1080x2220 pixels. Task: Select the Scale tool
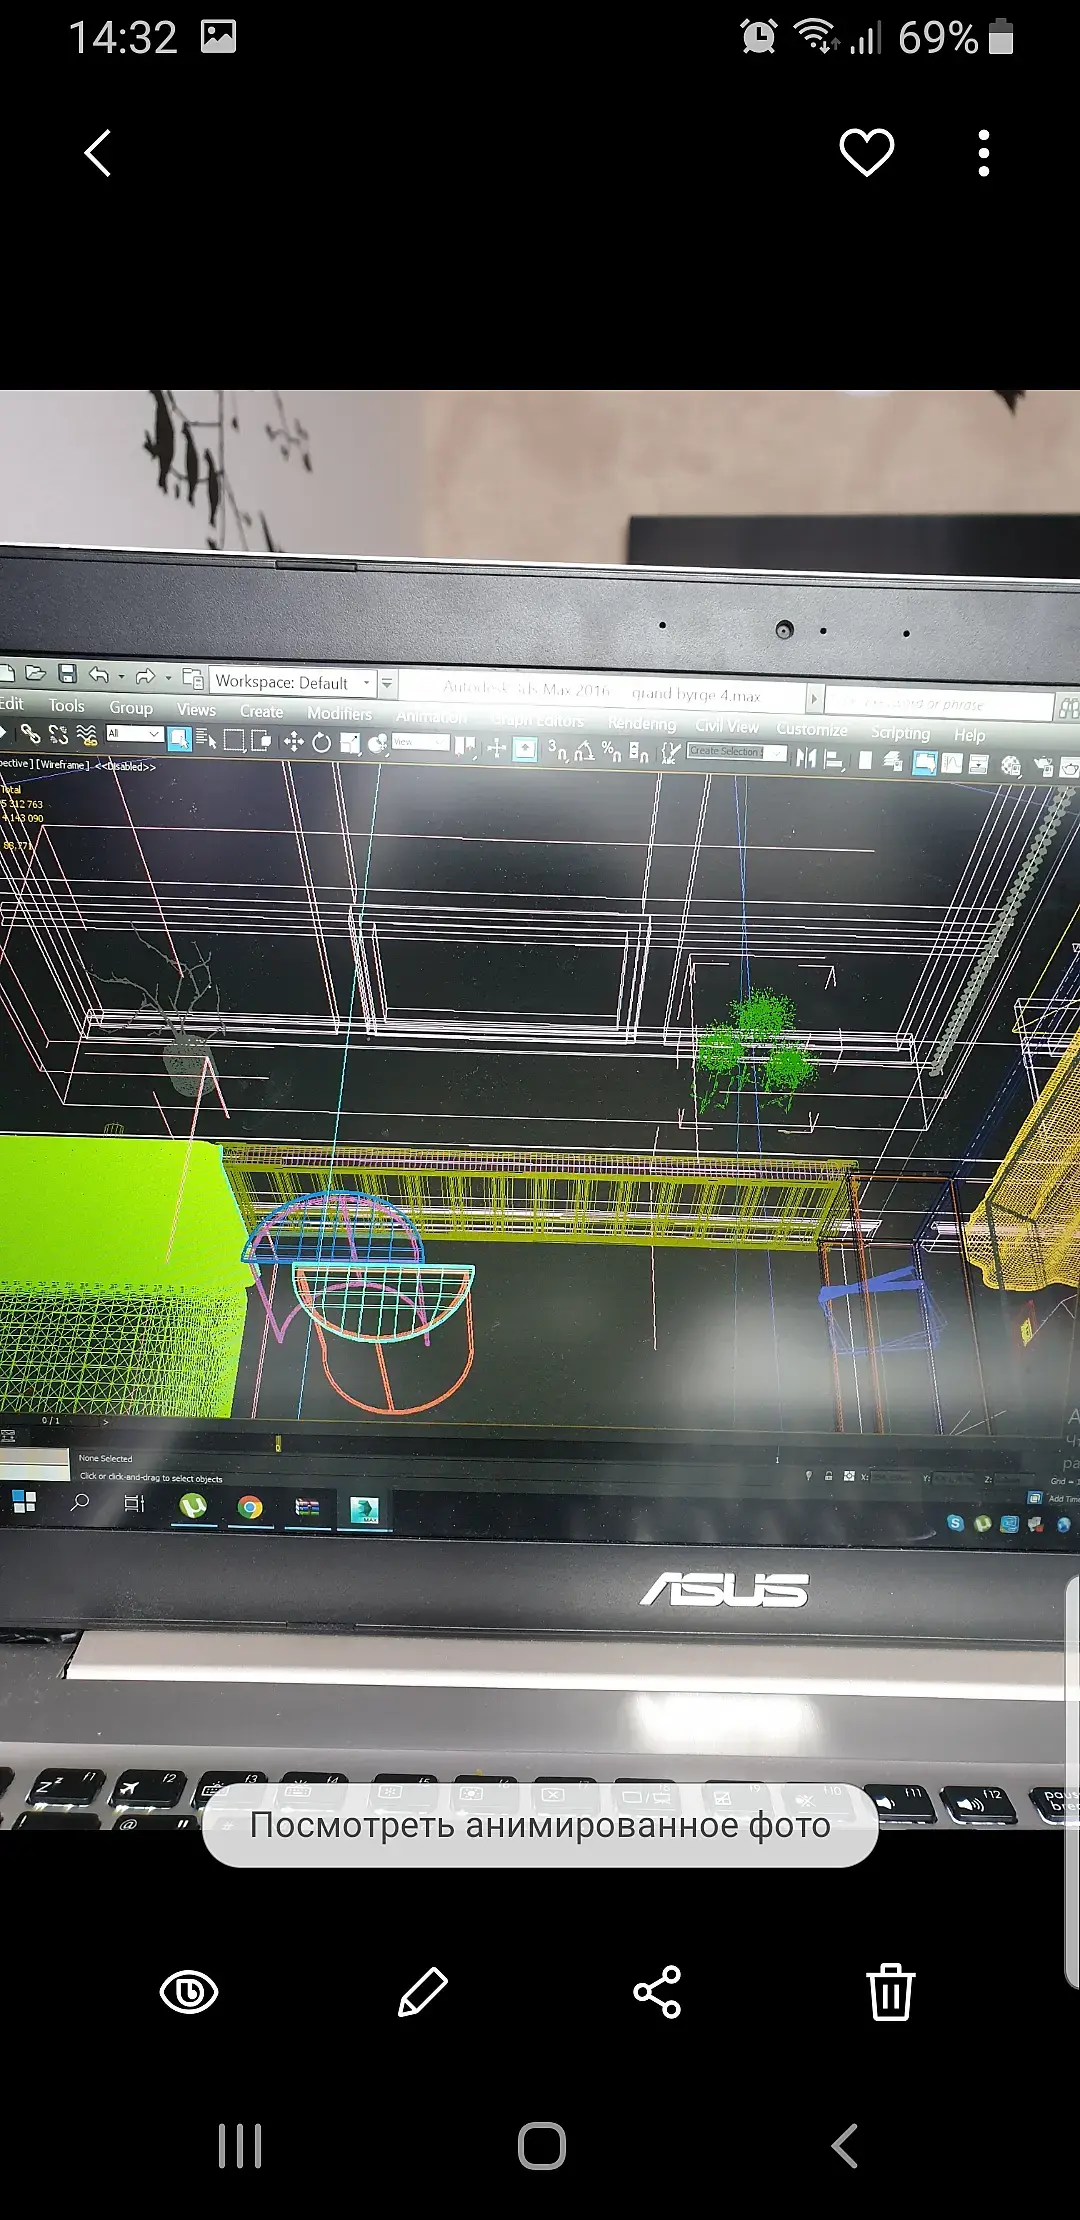350,743
